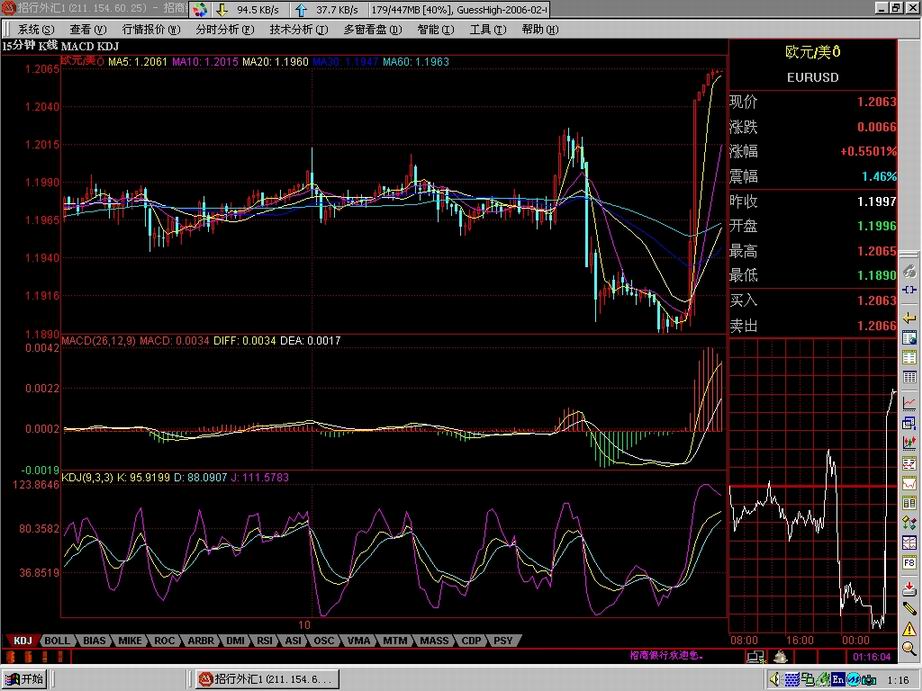Select the PSY indicator tab
Screen dimensions: 922x691
[x=503, y=640]
